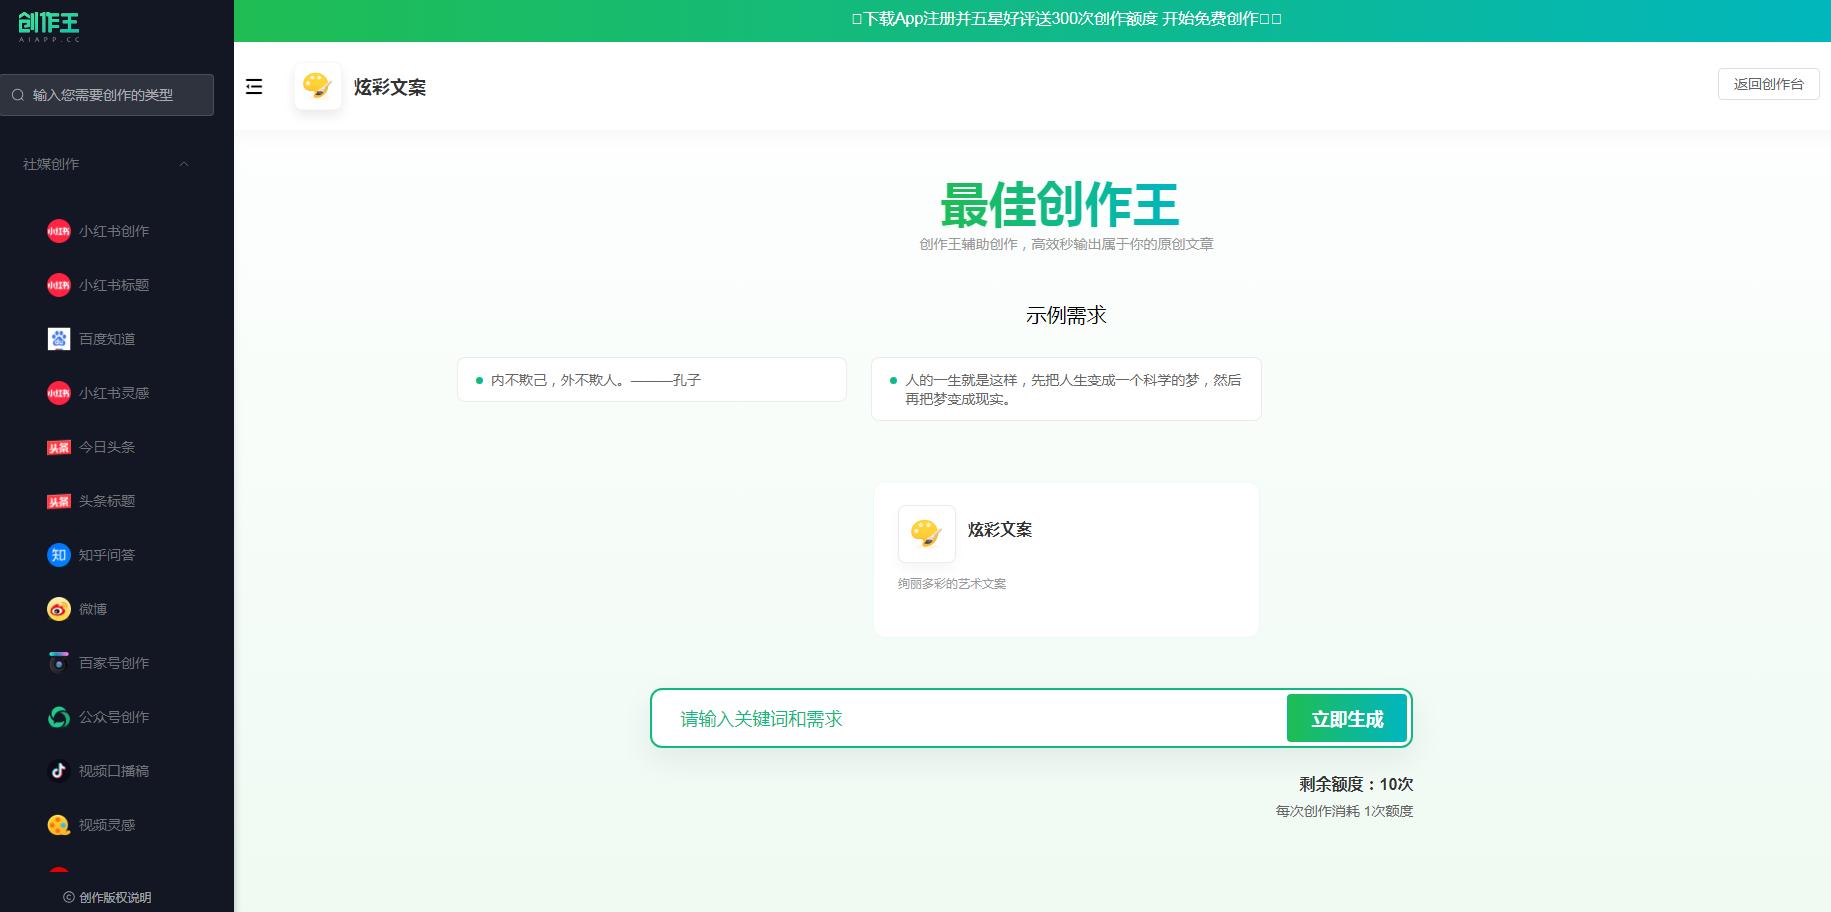Click the 今日头条 icon
Image resolution: width=1831 pixels, height=912 pixels.
pos(59,447)
